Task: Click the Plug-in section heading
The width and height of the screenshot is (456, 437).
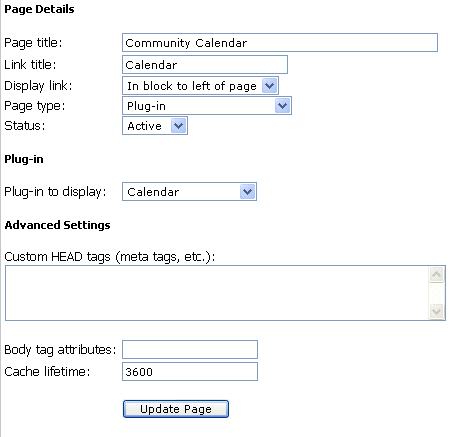Action: [x=24, y=159]
